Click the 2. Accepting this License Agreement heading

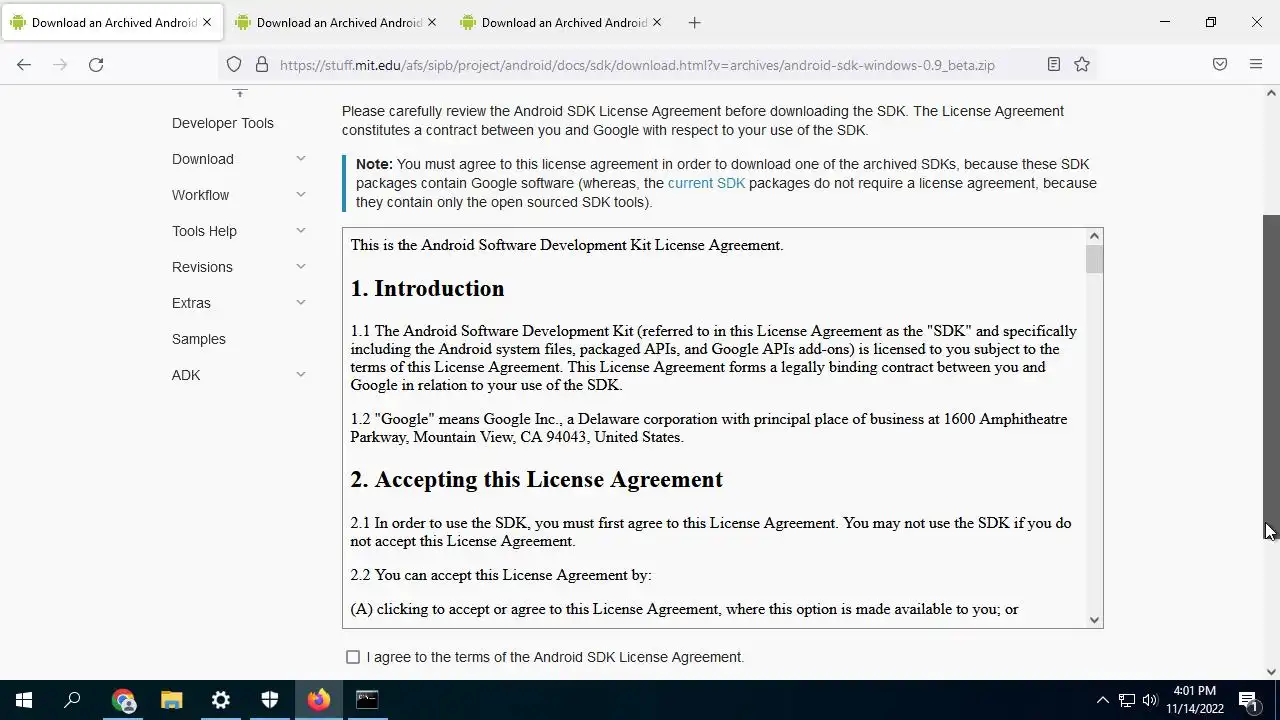[536, 479]
